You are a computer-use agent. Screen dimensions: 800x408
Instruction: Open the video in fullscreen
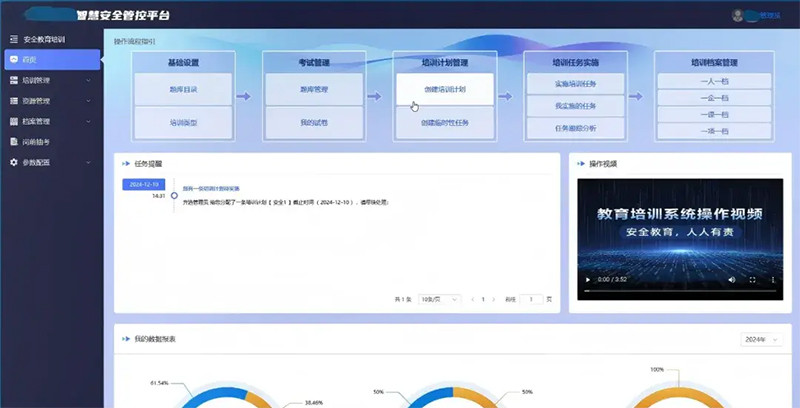(x=752, y=279)
